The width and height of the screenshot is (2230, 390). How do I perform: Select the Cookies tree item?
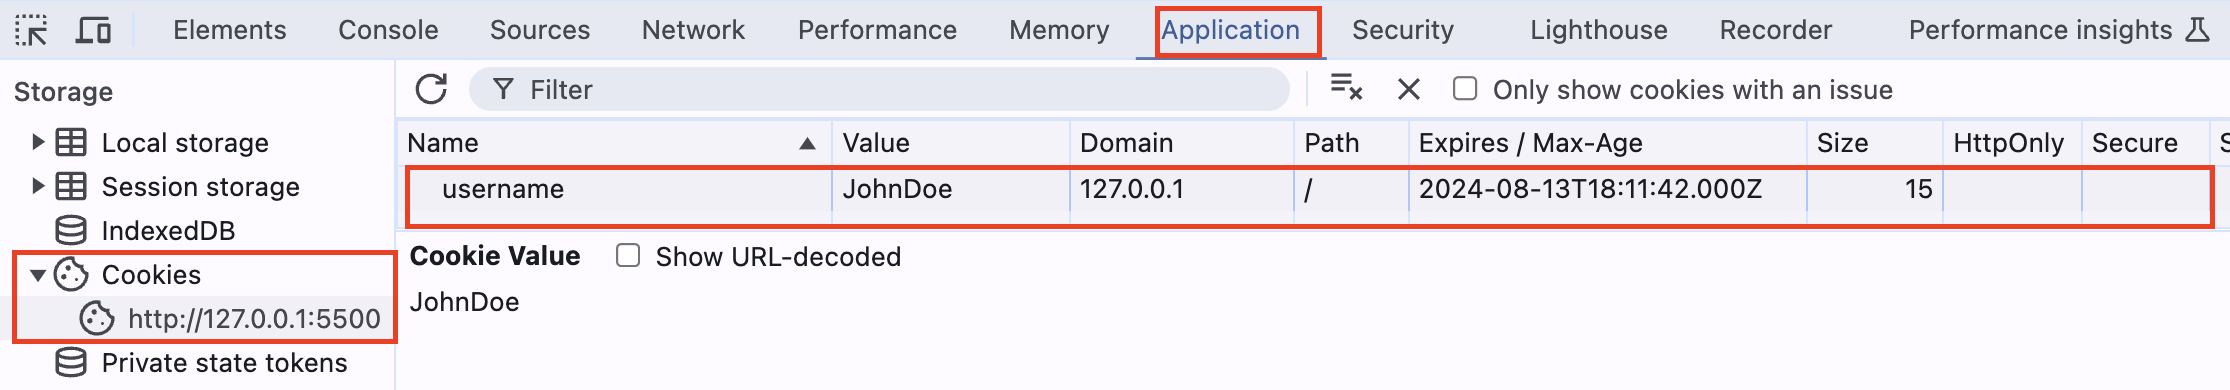coord(151,275)
